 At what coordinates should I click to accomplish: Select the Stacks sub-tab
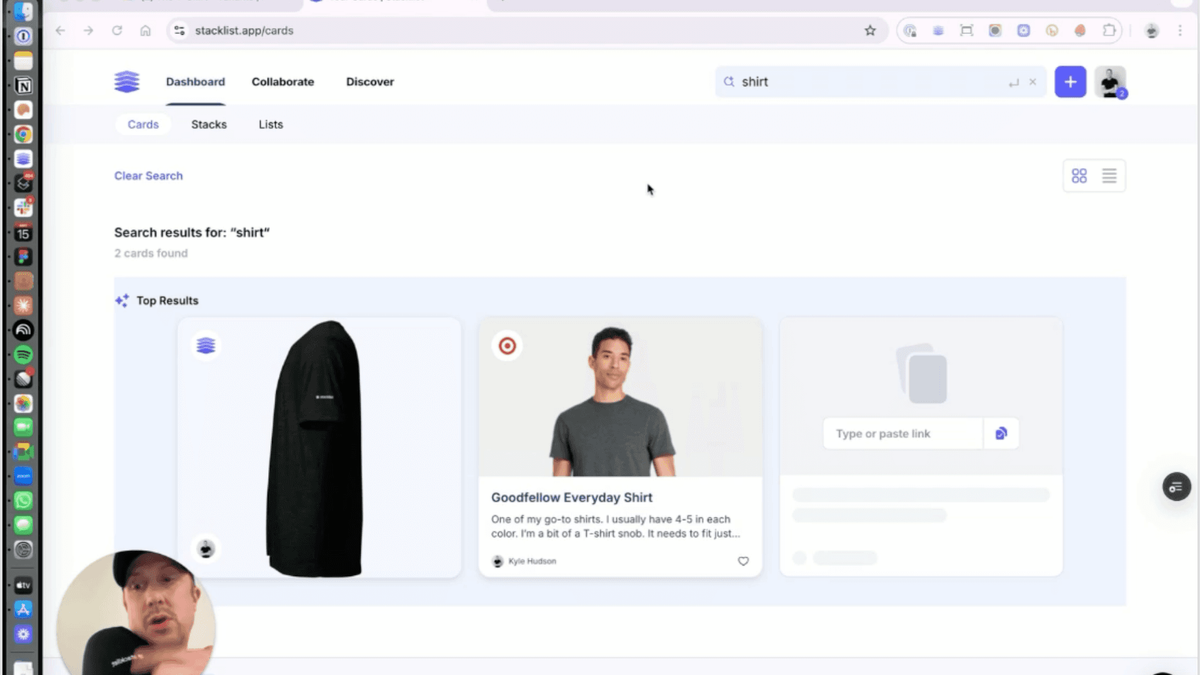point(209,125)
